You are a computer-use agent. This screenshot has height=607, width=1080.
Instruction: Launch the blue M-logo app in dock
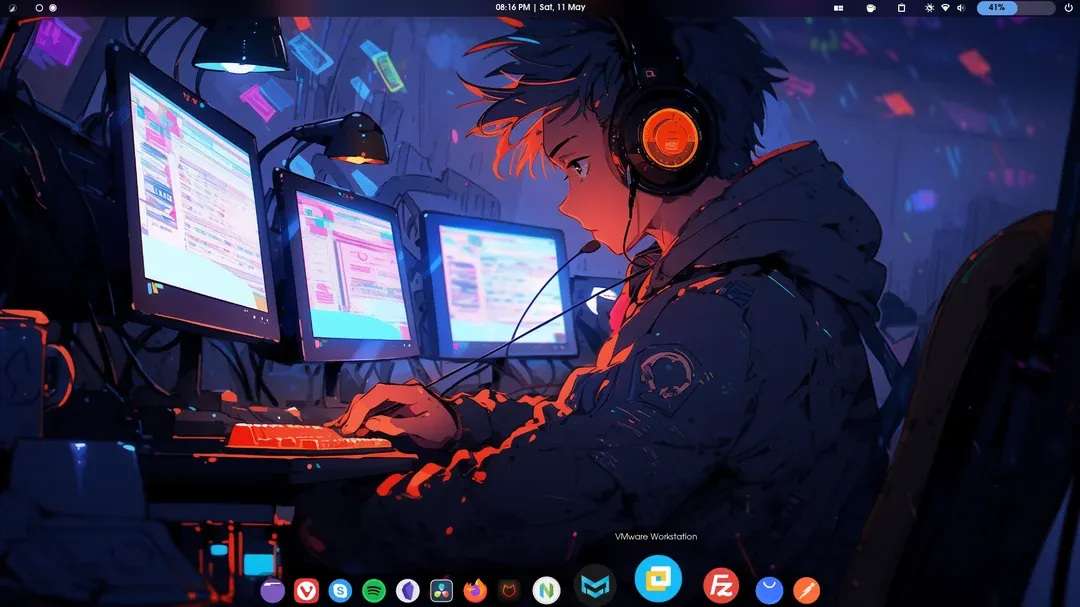pos(595,586)
